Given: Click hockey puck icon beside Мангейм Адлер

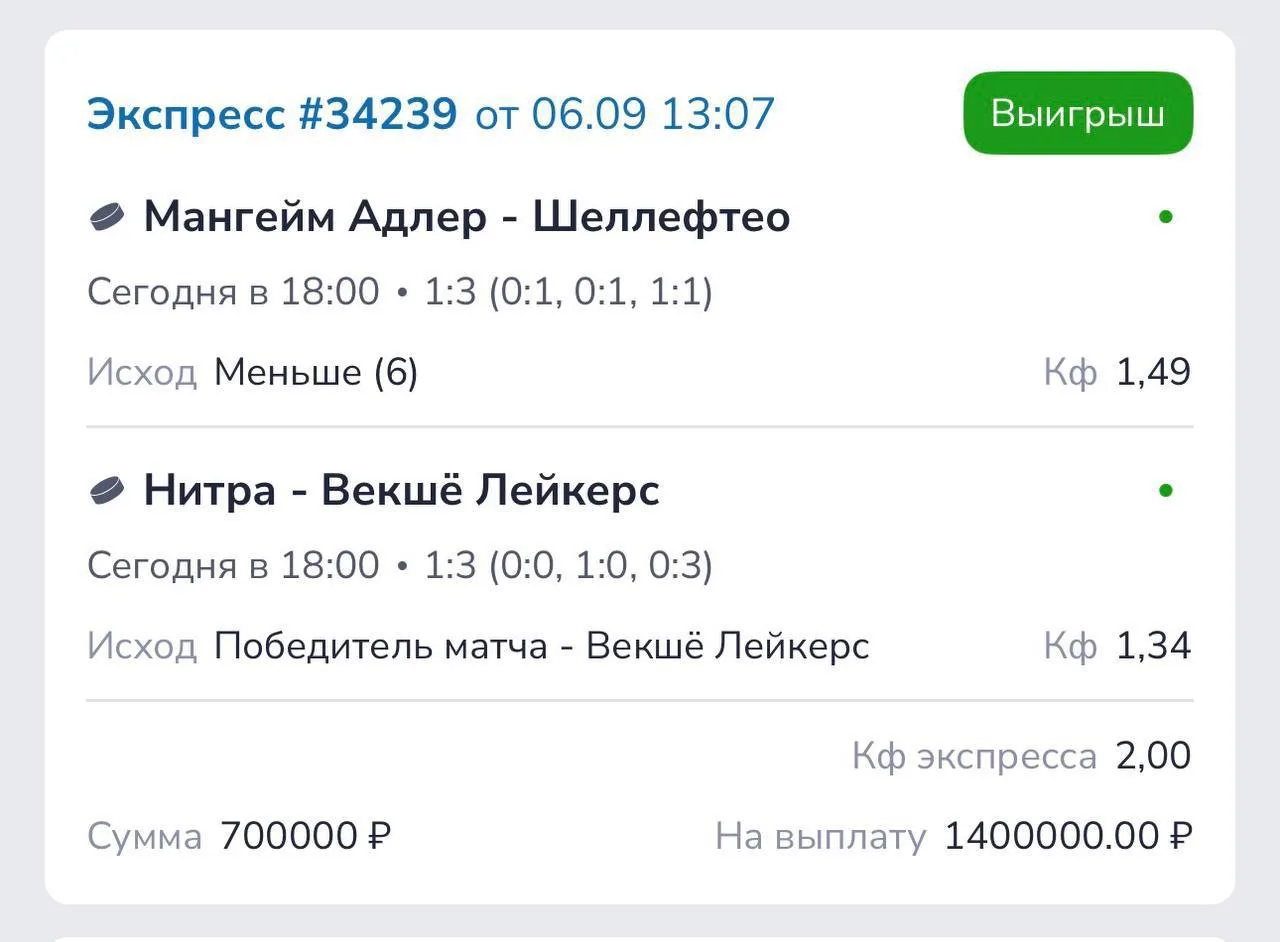Looking at the screenshot, I should click(107, 217).
